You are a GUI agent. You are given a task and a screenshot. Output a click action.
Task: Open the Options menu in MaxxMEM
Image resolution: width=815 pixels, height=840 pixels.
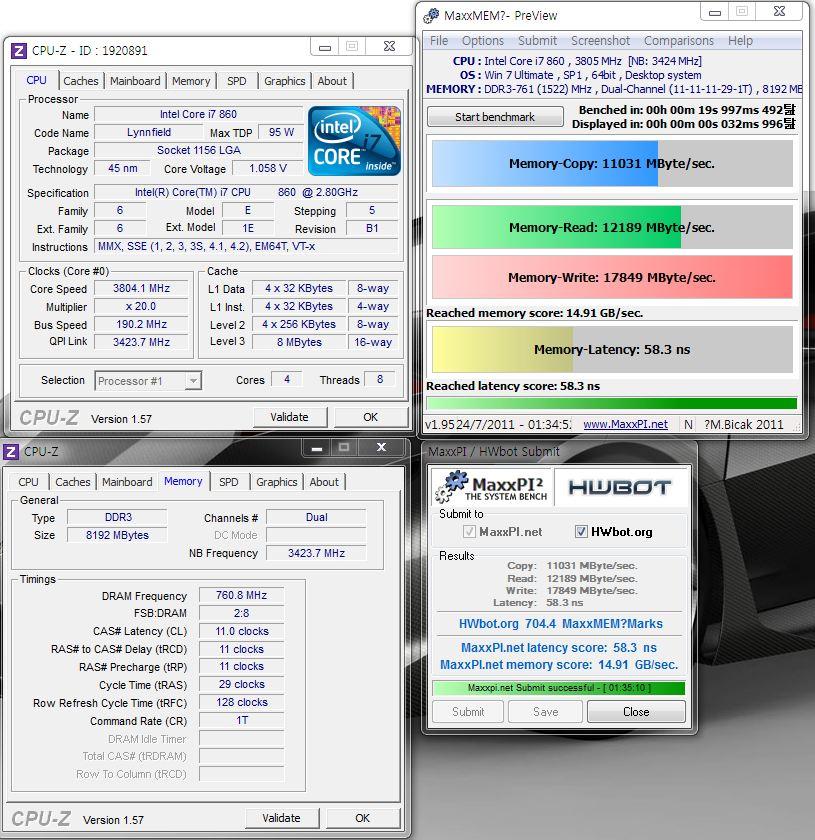[483, 41]
